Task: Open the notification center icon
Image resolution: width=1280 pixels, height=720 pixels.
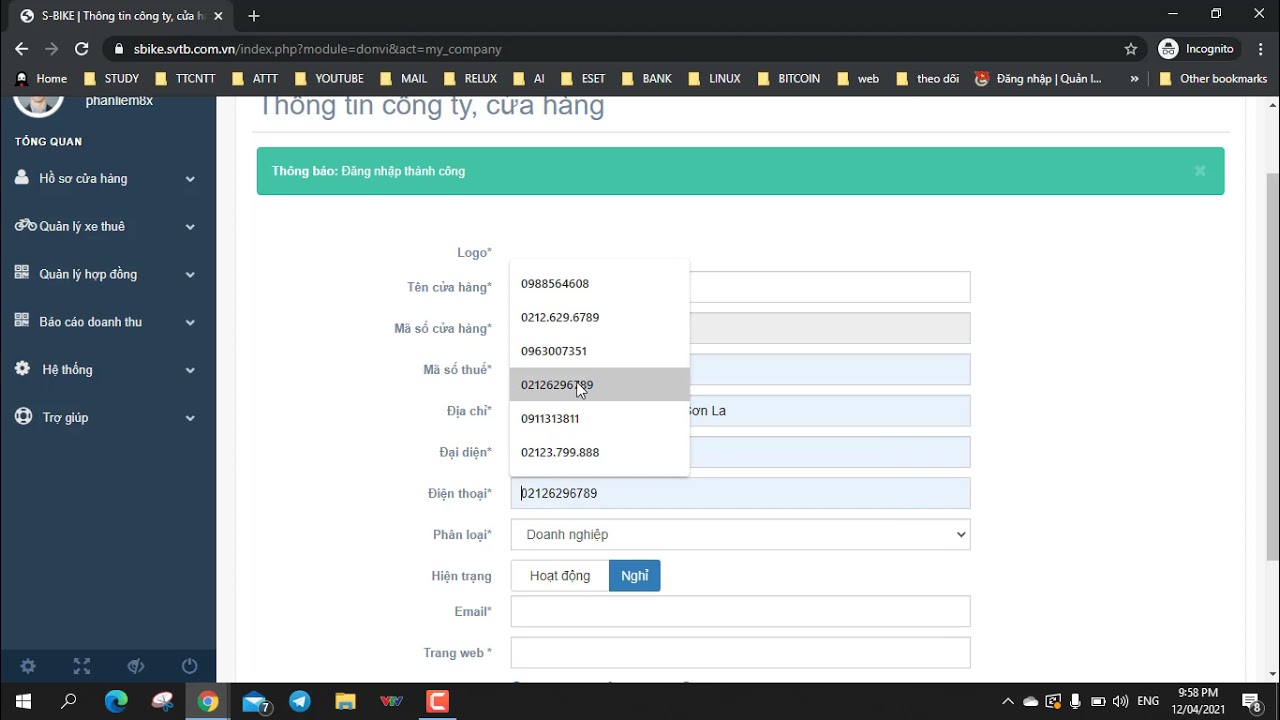Action: click(1251, 702)
